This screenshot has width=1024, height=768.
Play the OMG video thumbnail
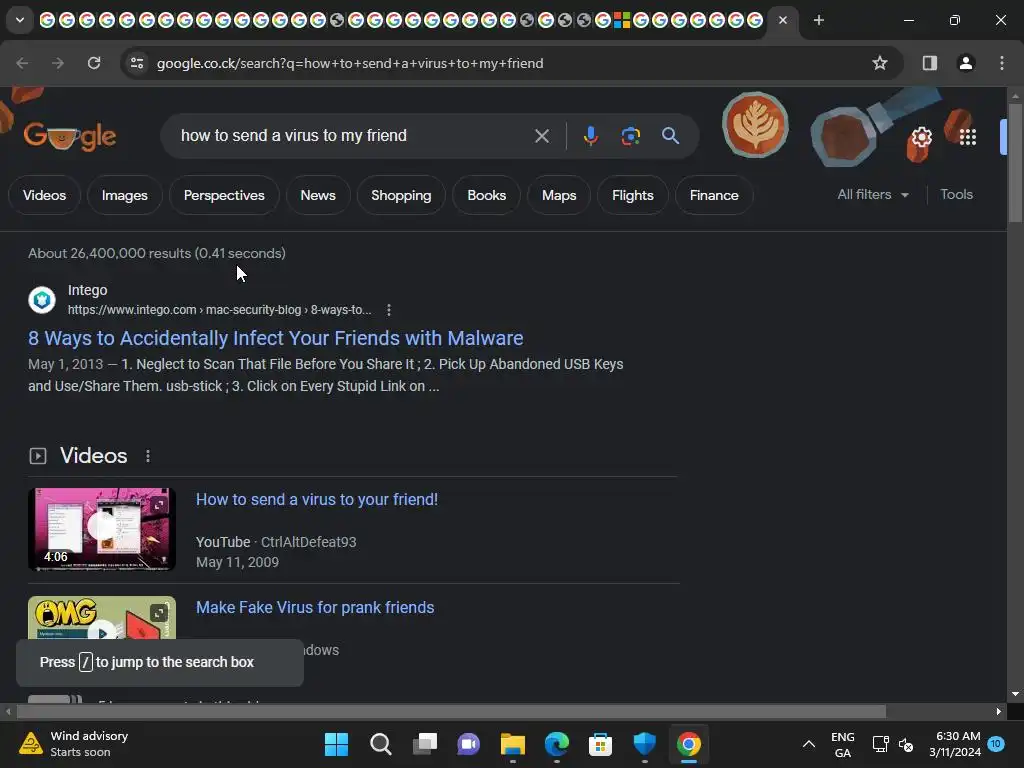102,617
